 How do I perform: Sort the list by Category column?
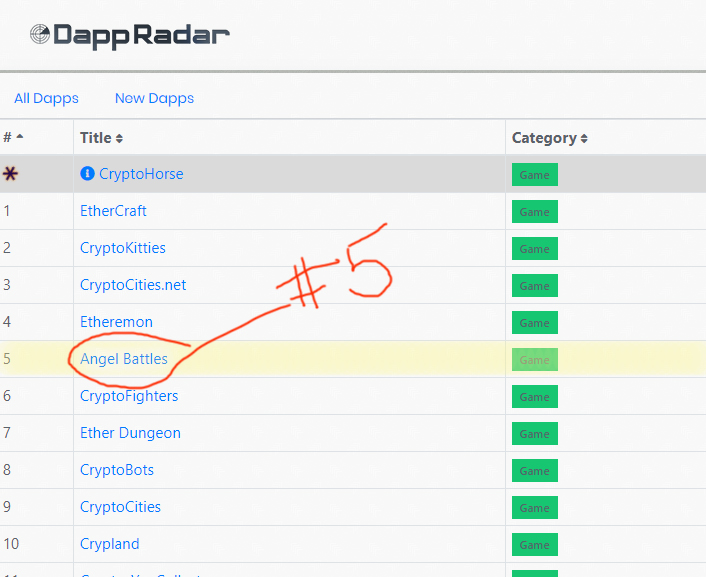[x=549, y=138]
